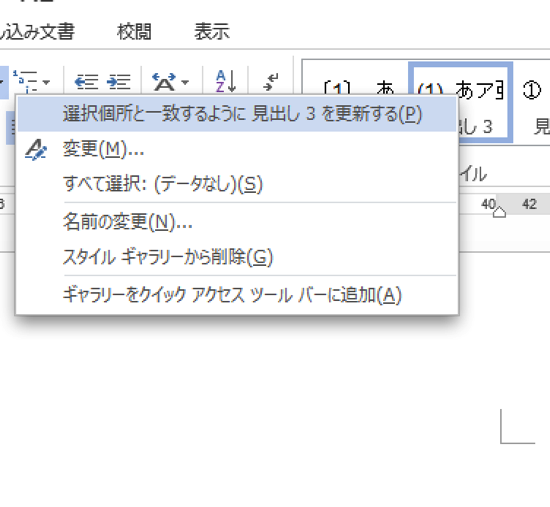550x507 pixels.
Task: Switch to the 表示 ribbon tab
Action: [212, 32]
